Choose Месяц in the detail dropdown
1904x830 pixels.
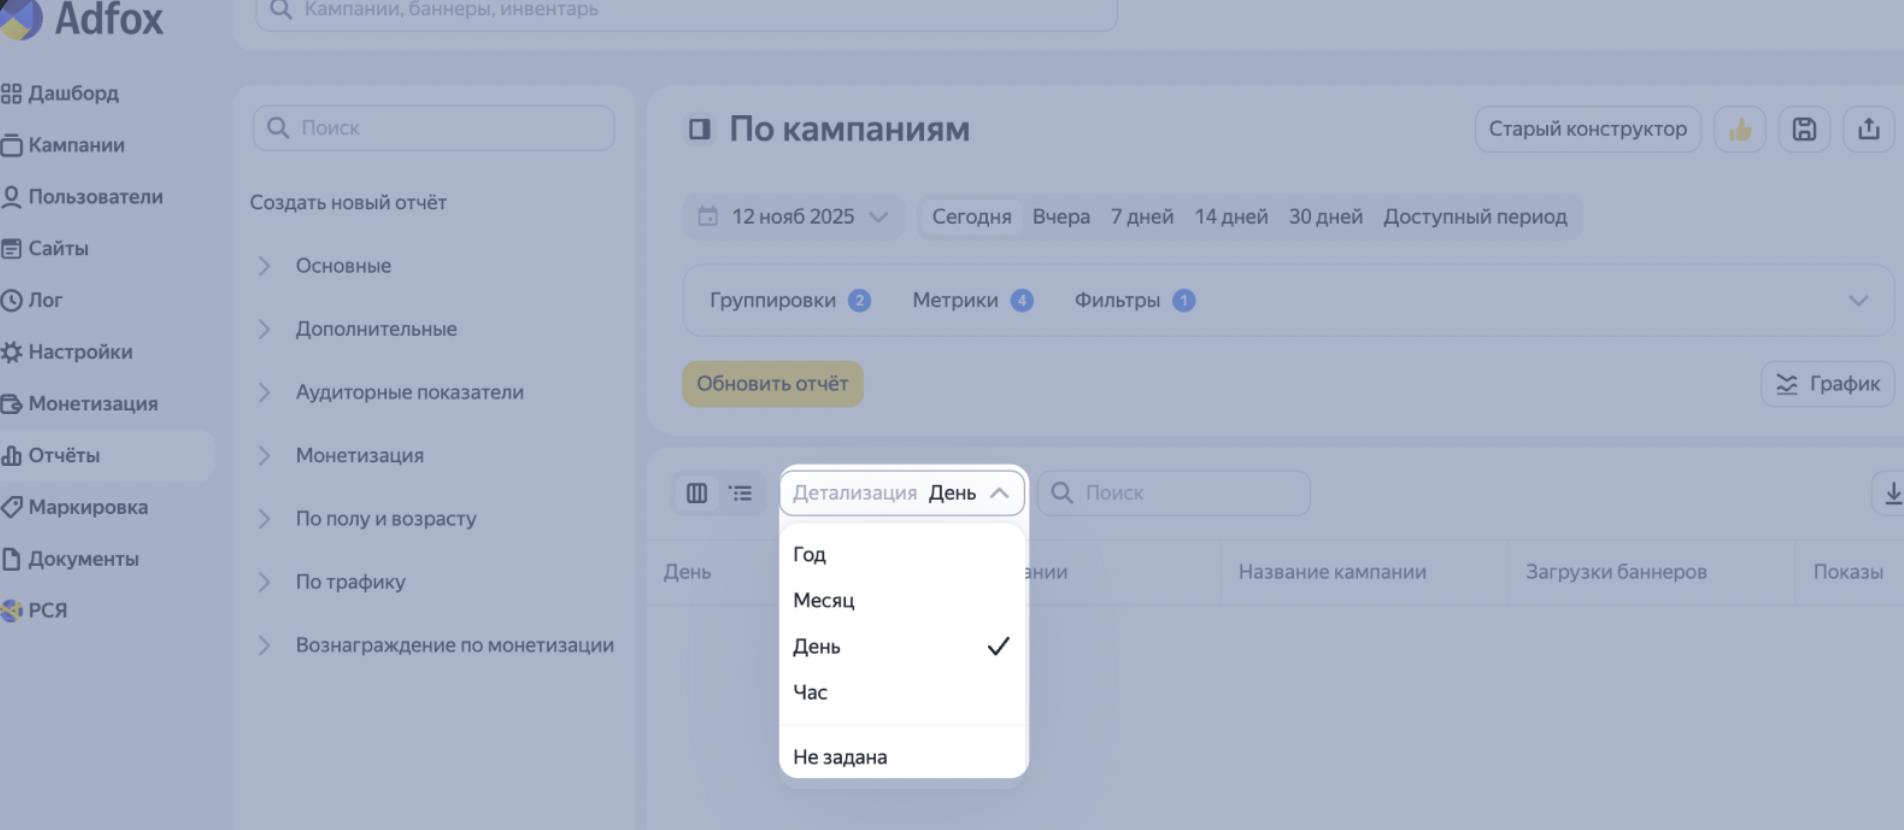[x=824, y=600]
